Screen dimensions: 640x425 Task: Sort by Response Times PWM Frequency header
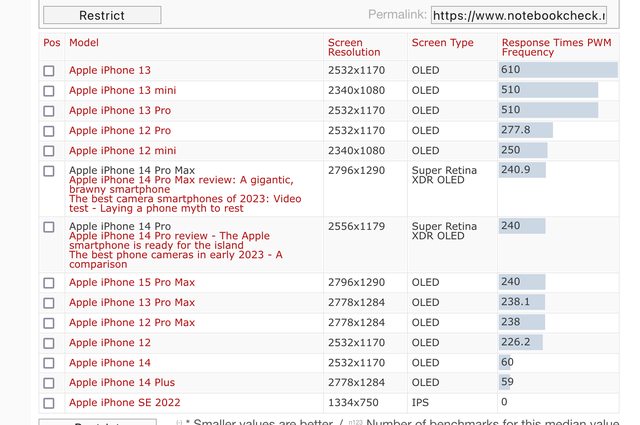[555, 47]
